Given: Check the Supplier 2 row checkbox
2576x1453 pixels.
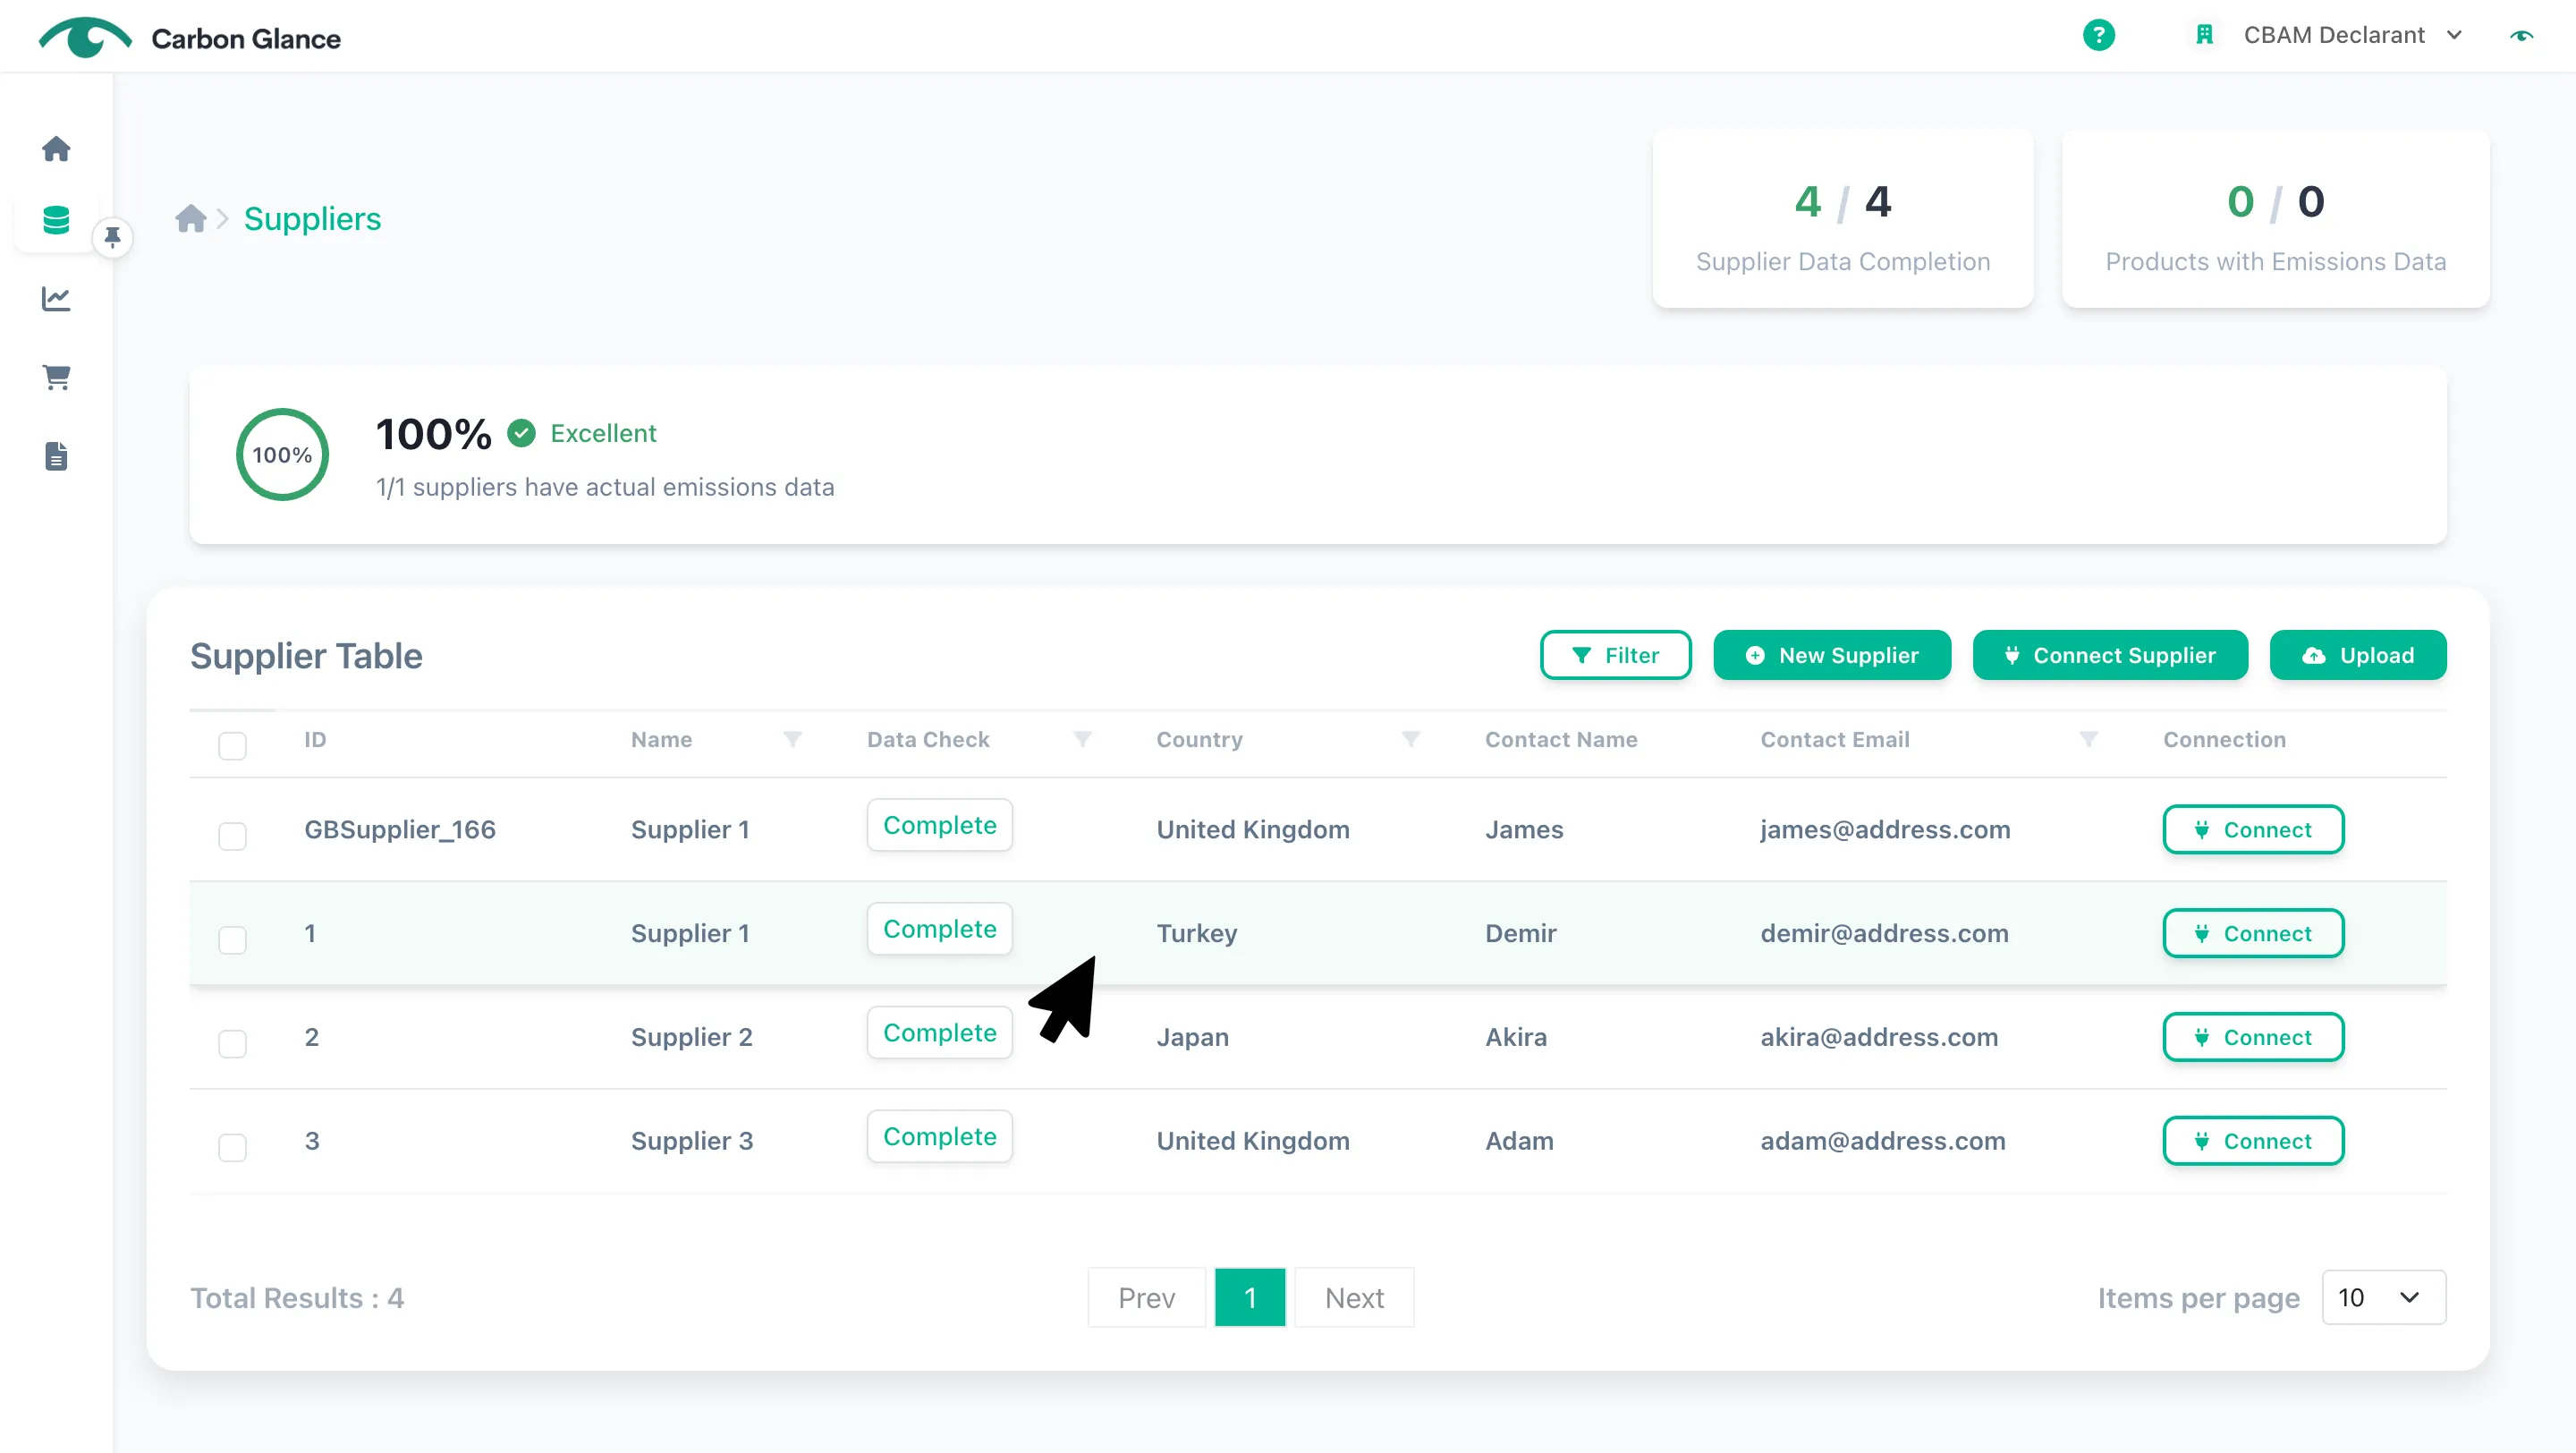Looking at the screenshot, I should point(232,1043).
